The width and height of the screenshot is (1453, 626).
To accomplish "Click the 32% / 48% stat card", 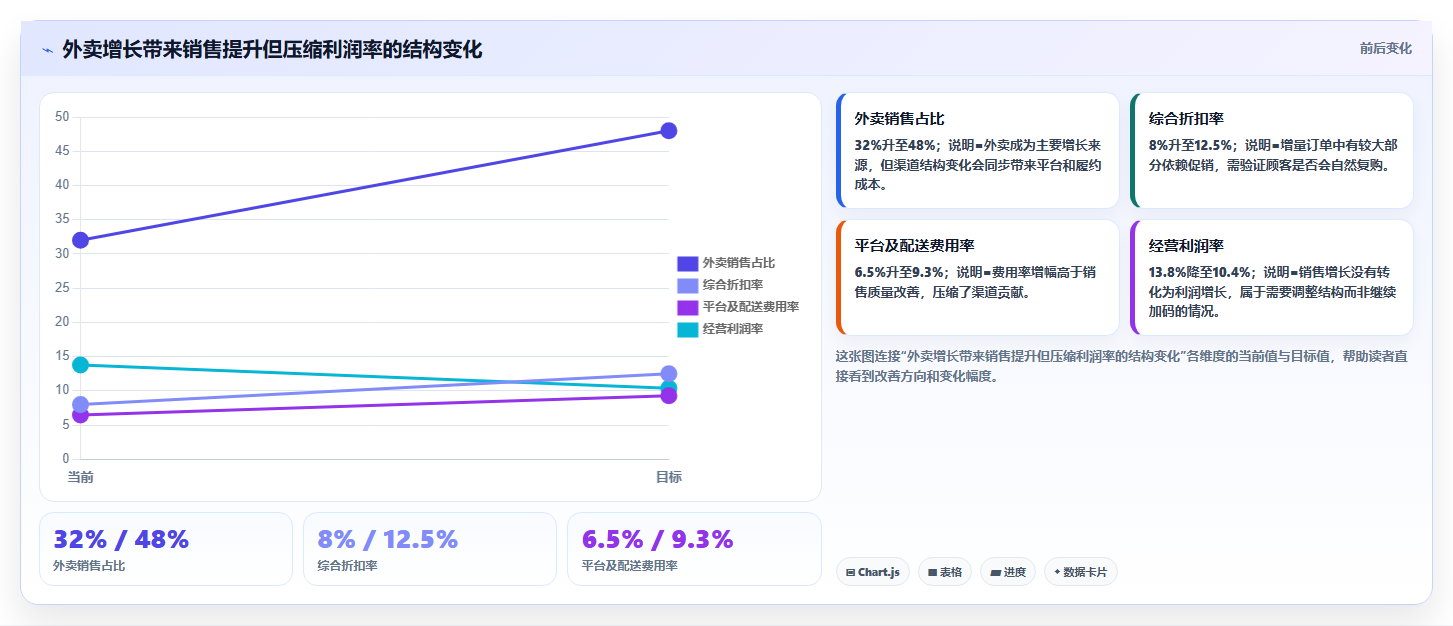I will 166,549.
